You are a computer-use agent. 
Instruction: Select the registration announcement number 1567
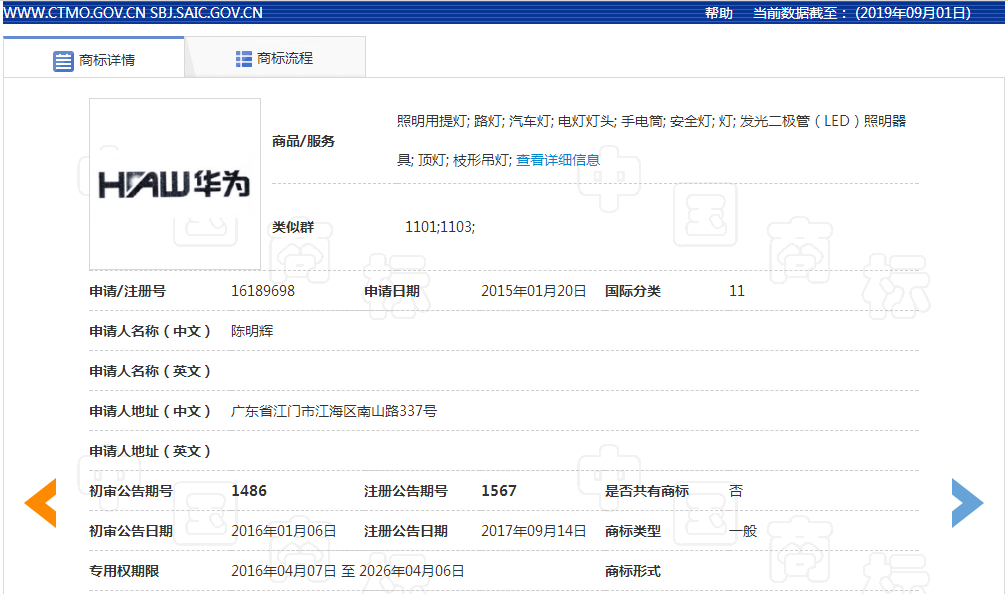499,491
